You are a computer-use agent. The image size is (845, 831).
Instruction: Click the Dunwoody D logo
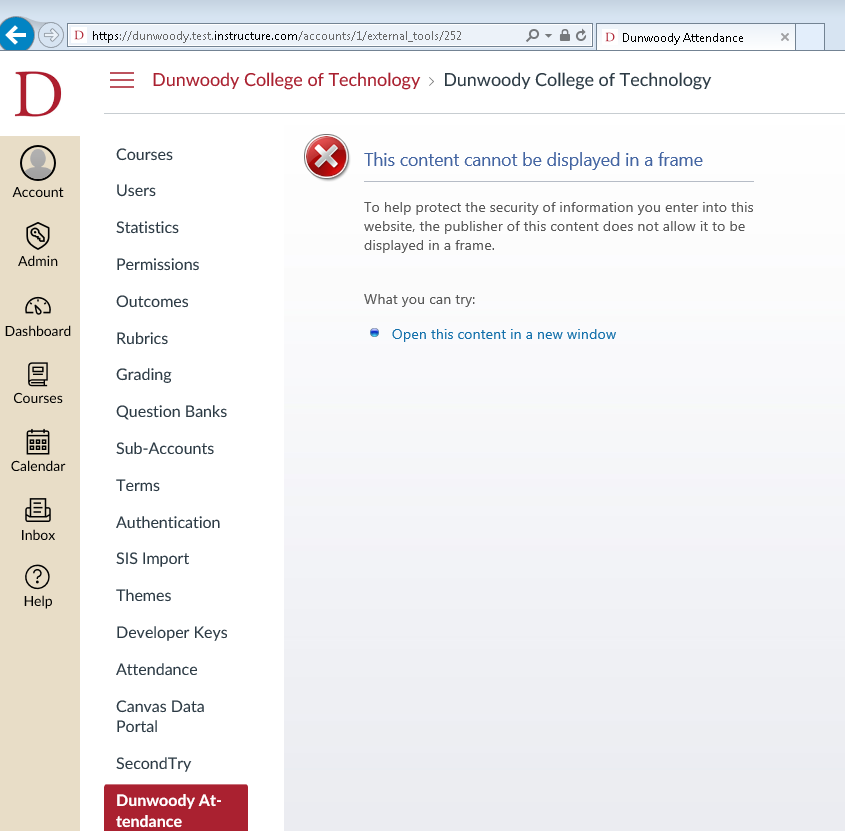[x=39, y=94]
